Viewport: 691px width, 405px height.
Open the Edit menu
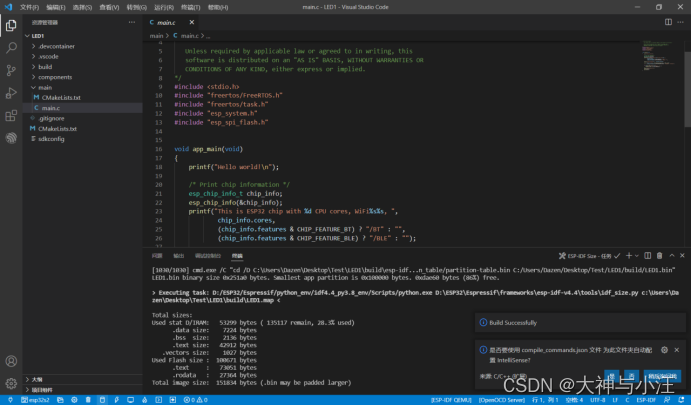pyautogui.click(x=56, y=7)
